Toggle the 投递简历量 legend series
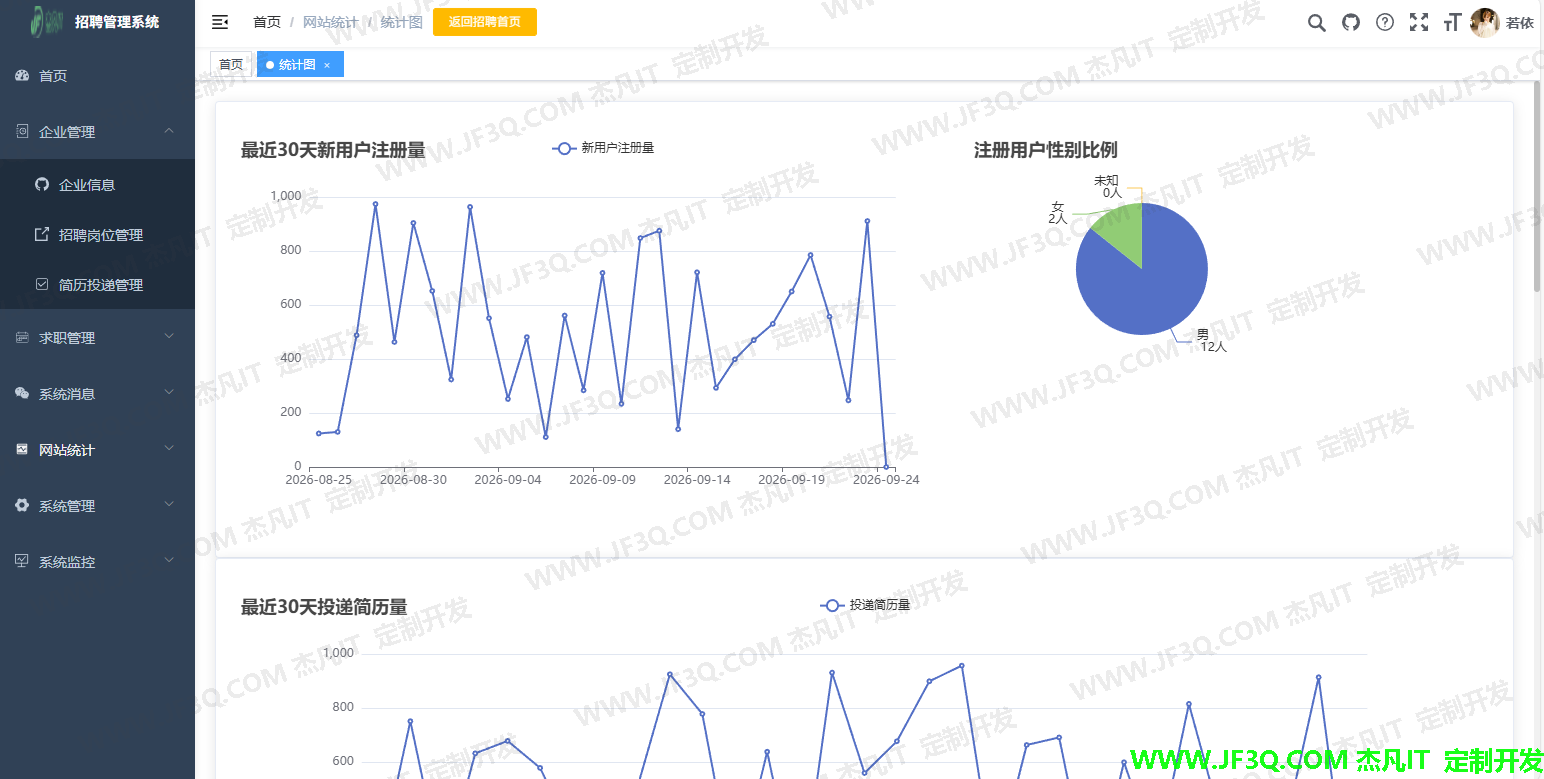Image resolution: width=1544 pixels, height=779 pixels. click(865, 605)
